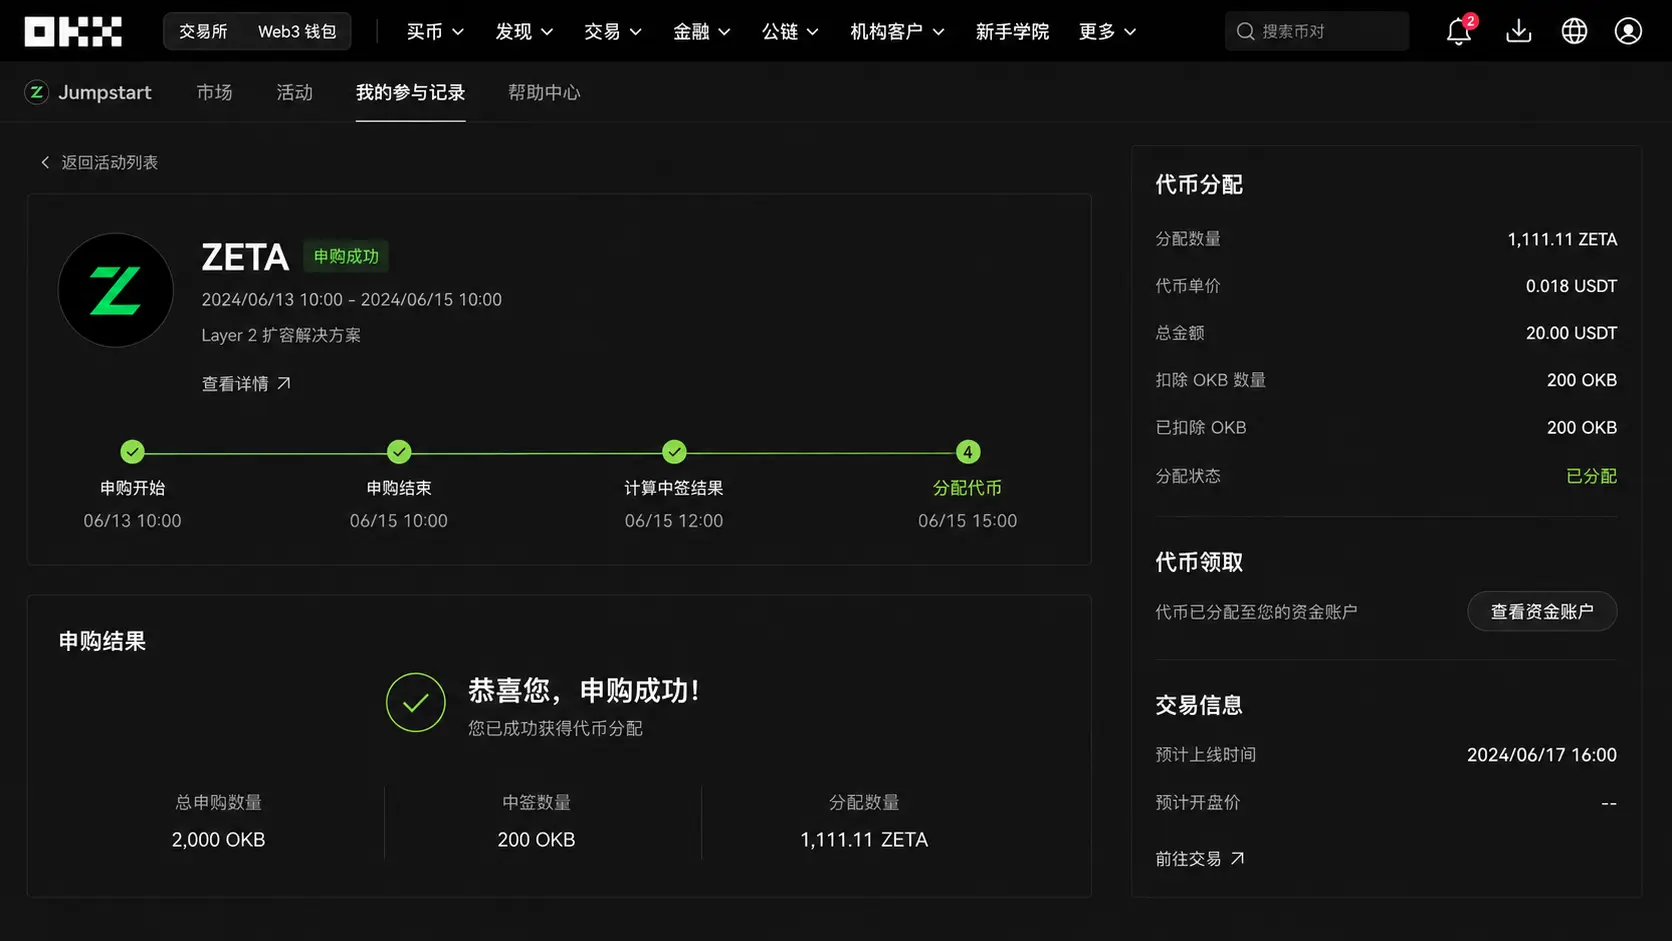This screenshot has width=1672, height=941.
Task: Click the 1,111.11 ZETA value under 代币分配
Action: [1562, 239]
